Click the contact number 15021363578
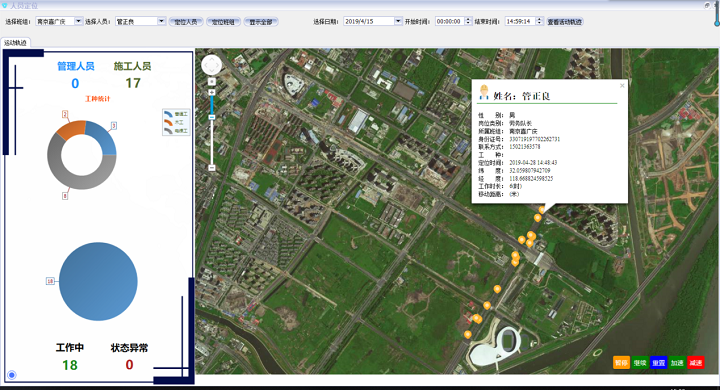 point(525,147)
